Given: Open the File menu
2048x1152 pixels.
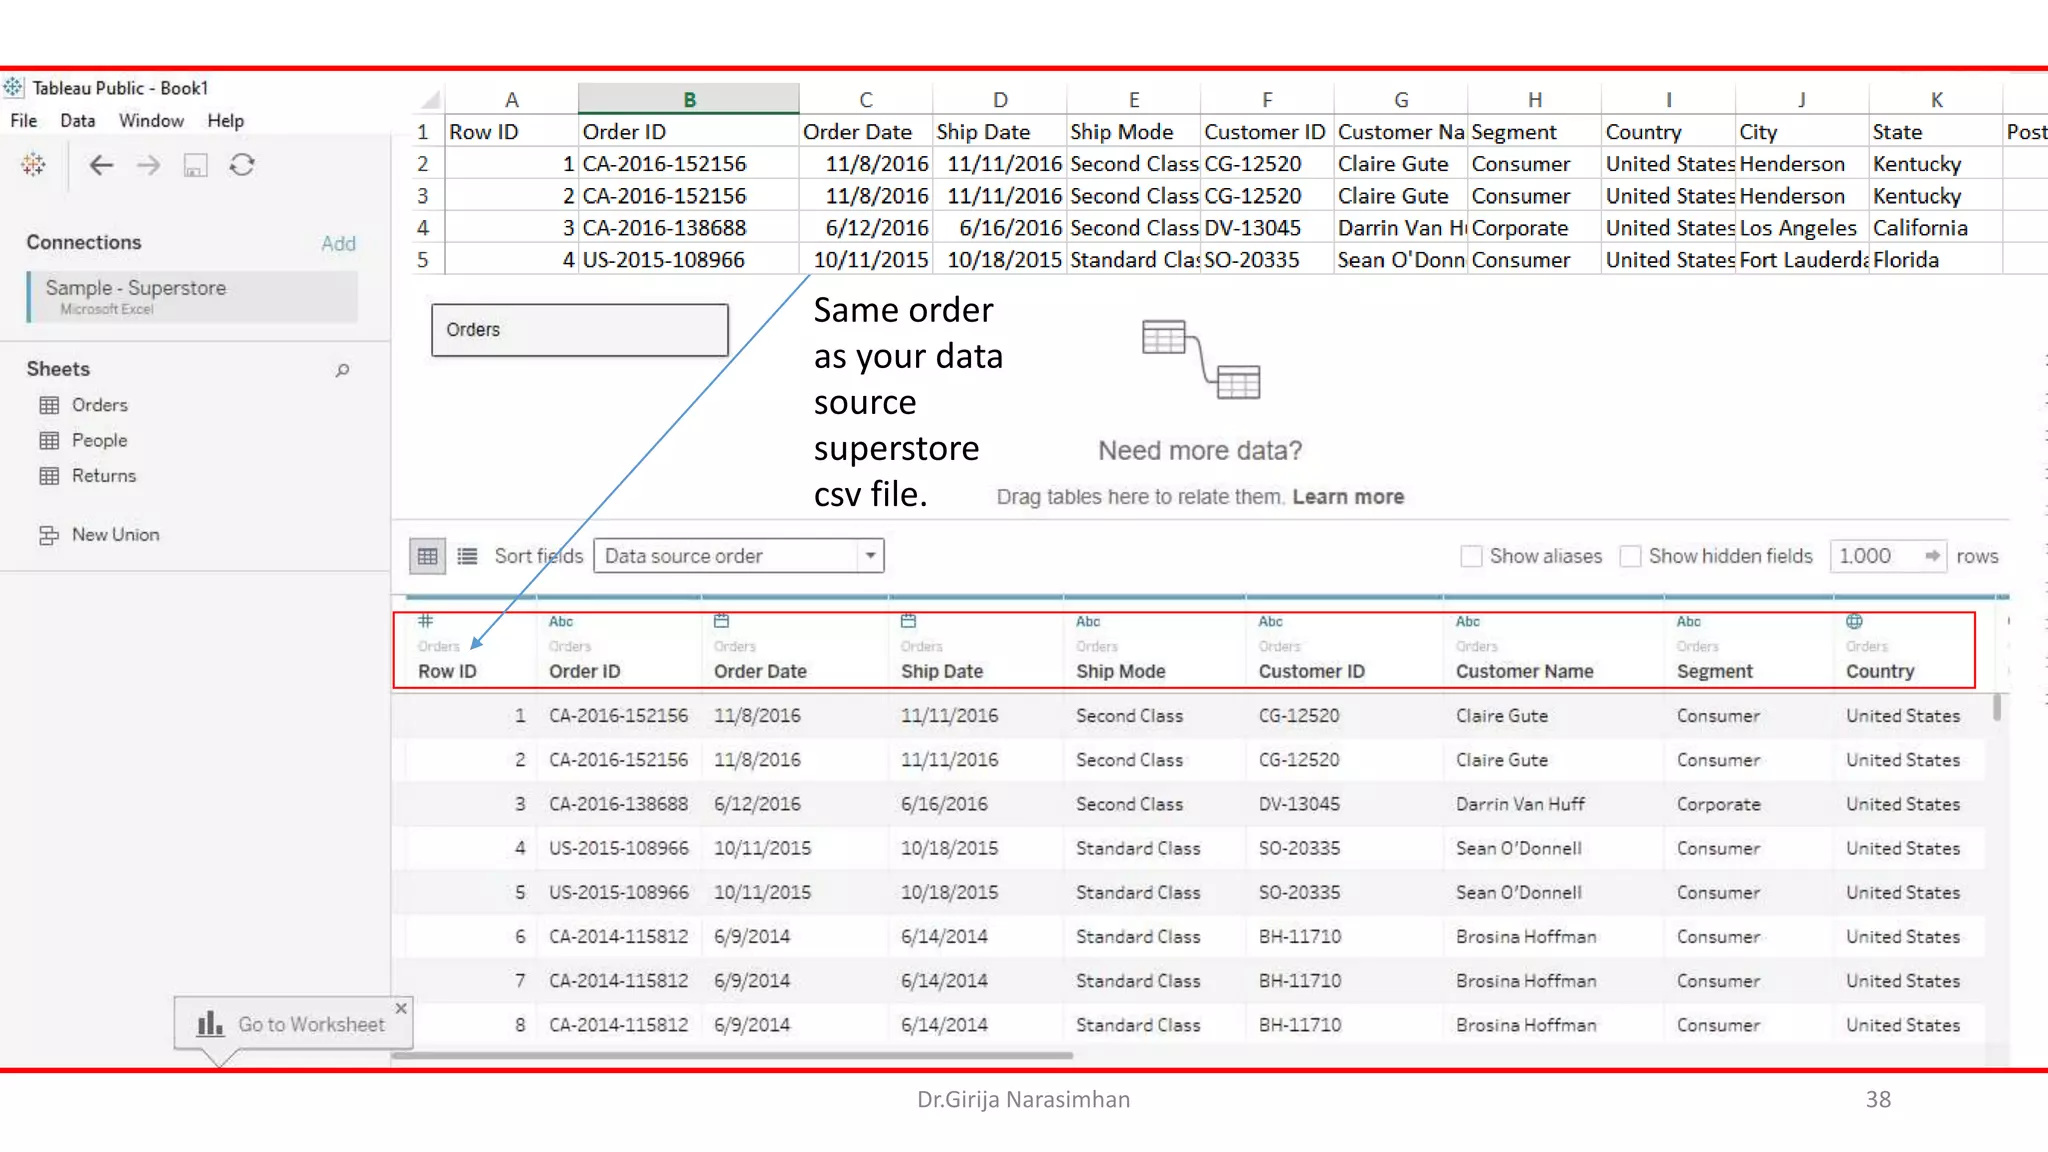Looking at the screenshot, I should (23, 121).
